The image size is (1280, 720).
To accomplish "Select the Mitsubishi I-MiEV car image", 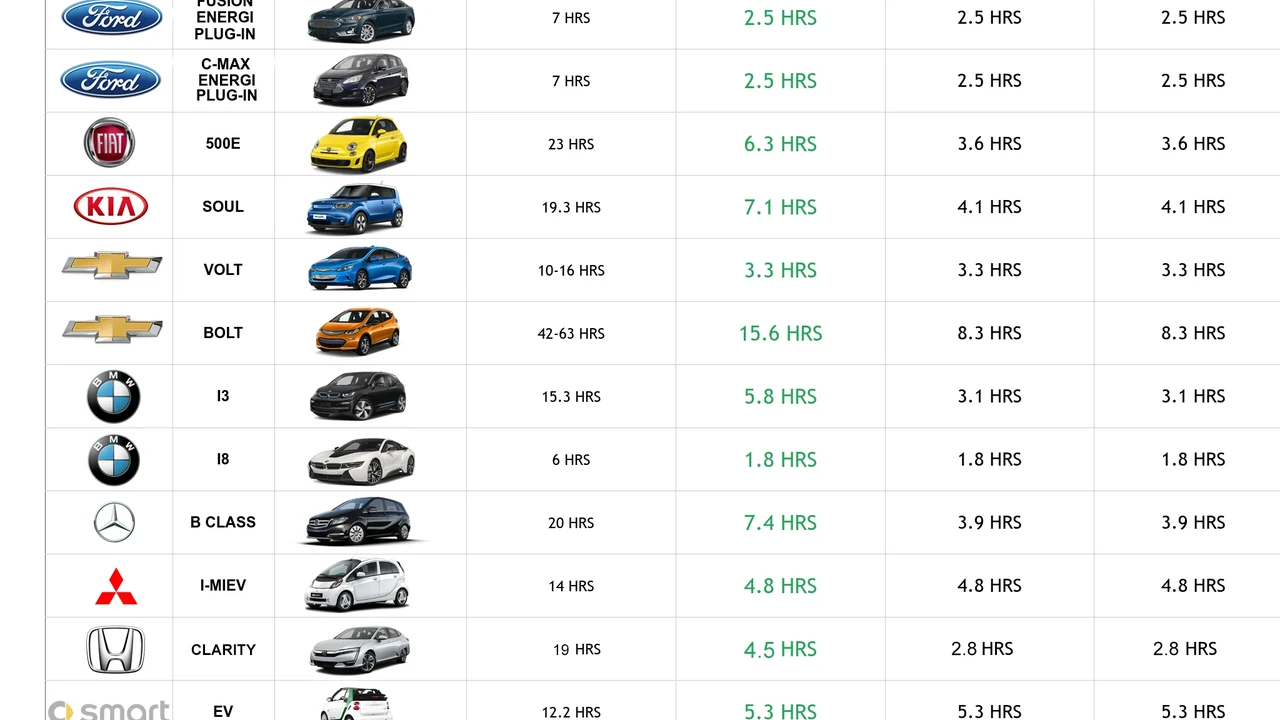I will 357,585.
